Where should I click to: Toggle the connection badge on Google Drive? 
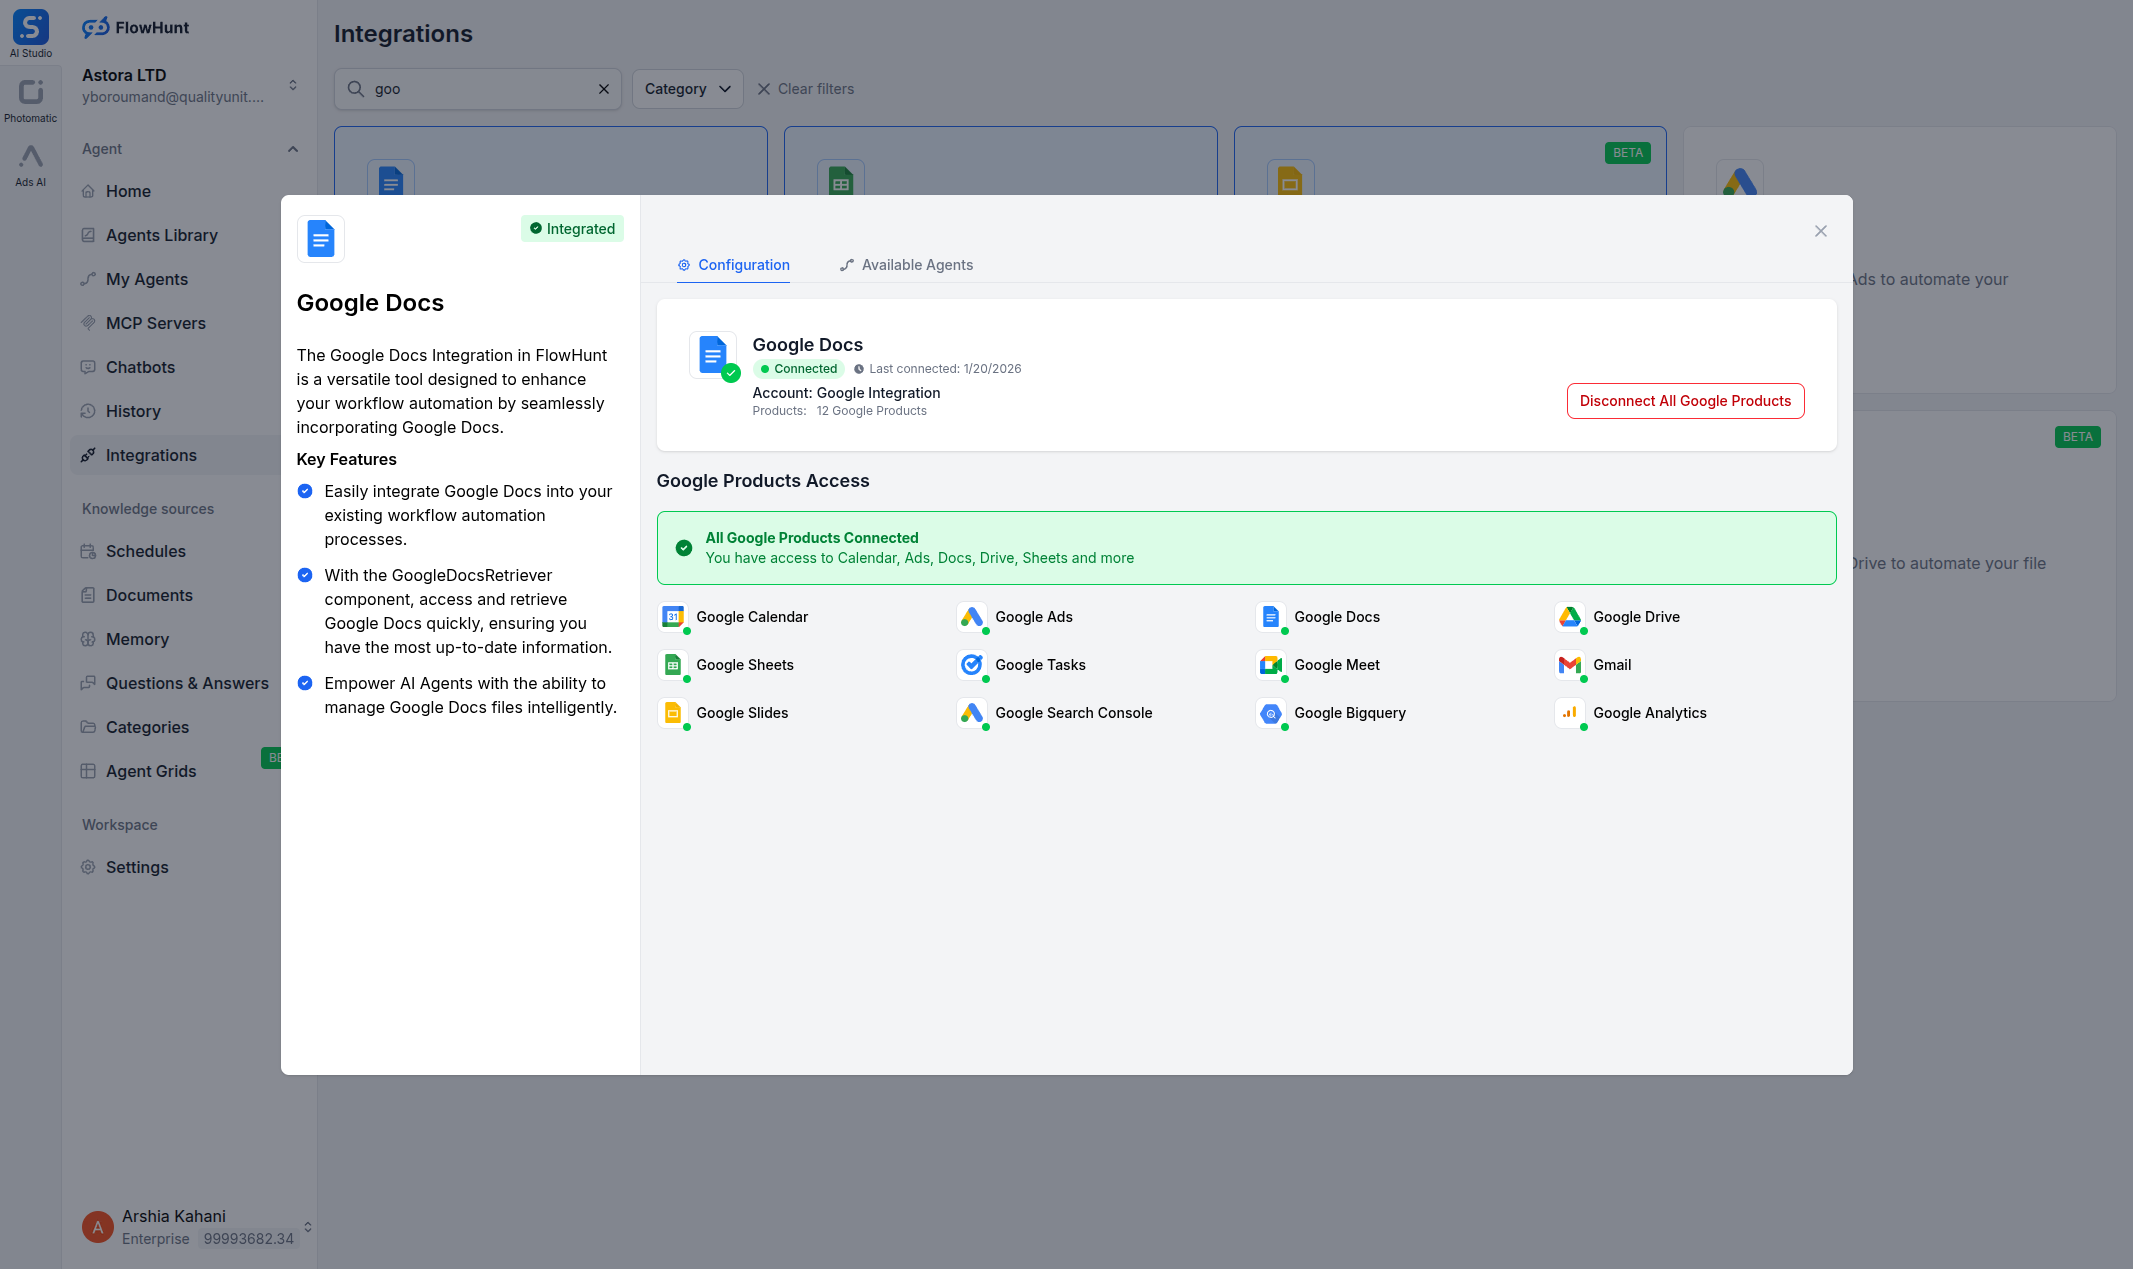point(1582,629)
